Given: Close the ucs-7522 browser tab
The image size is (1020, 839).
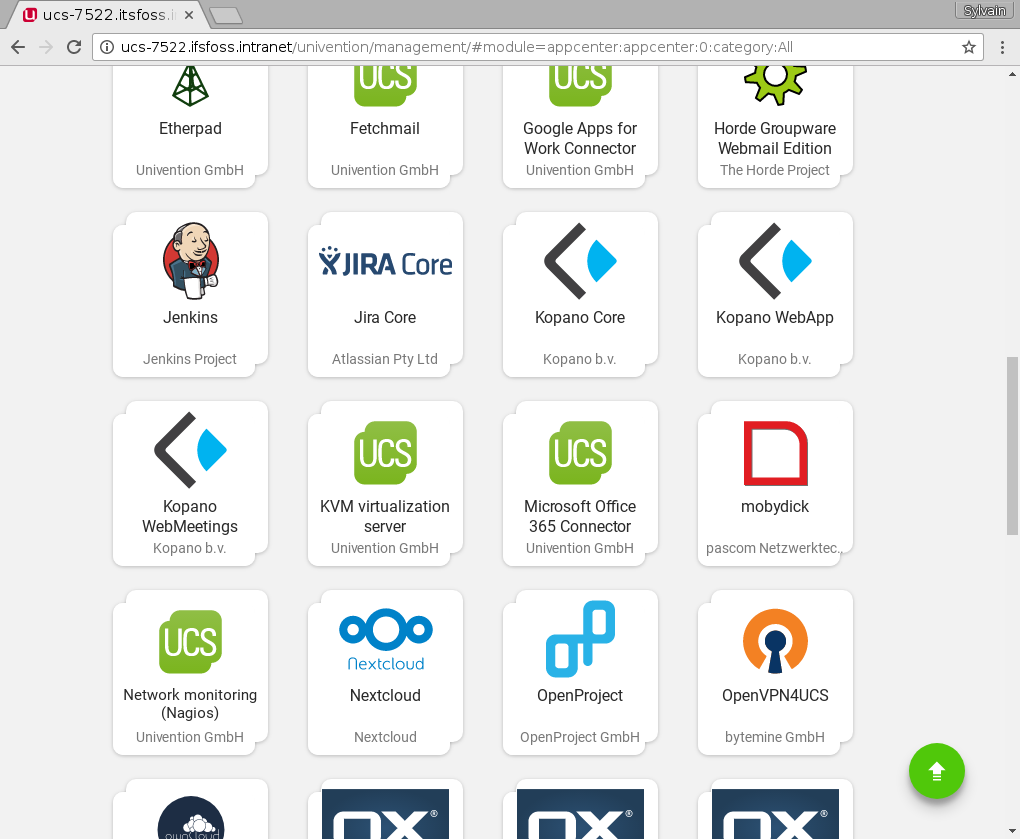Looking at the screenshot, I should coord(189,15).
